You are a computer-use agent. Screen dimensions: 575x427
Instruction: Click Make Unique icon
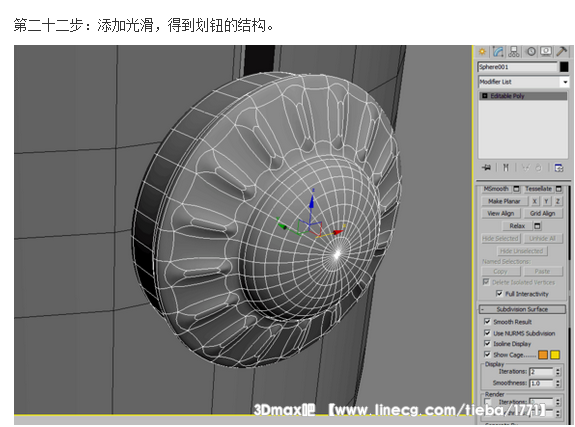click(x=526, y=168)
